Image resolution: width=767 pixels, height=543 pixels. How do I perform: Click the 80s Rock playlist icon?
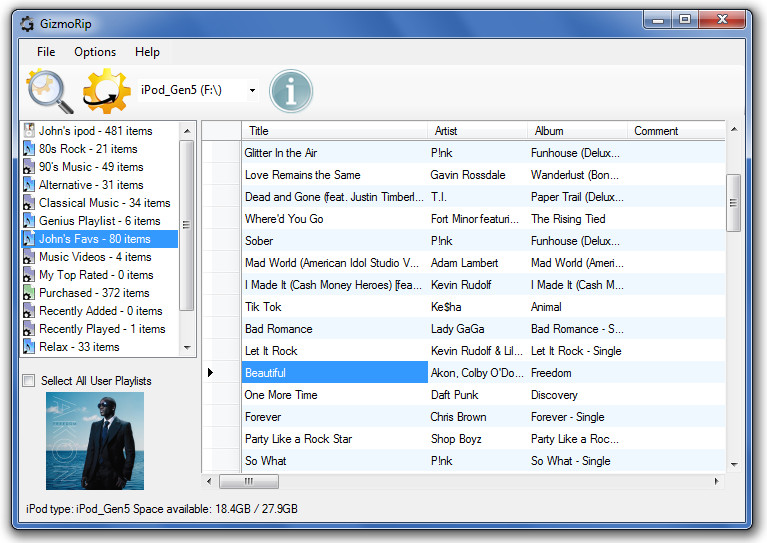click(29, 149)
